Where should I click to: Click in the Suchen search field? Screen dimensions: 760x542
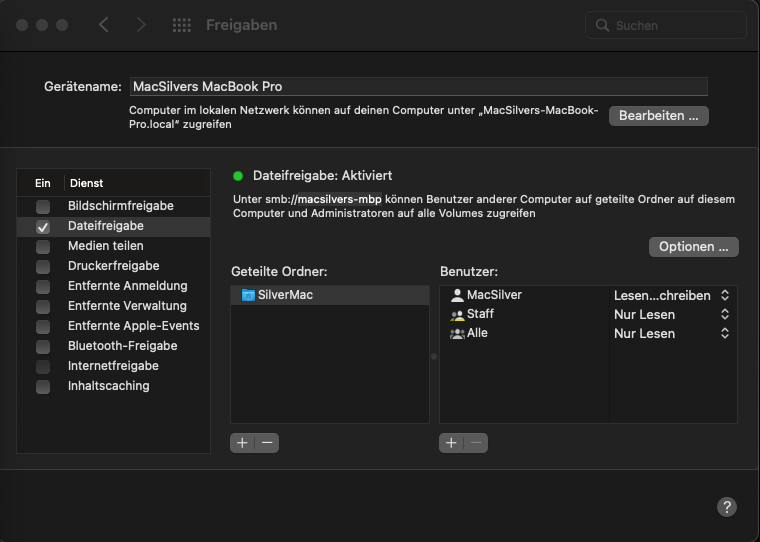pyautogui.click(x=665, y=25)
